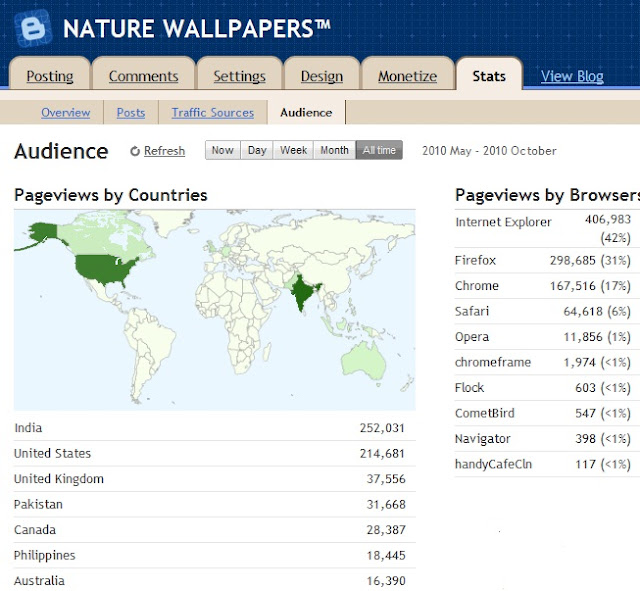
Task: Show stats for Week
Action: coord(293,150)
